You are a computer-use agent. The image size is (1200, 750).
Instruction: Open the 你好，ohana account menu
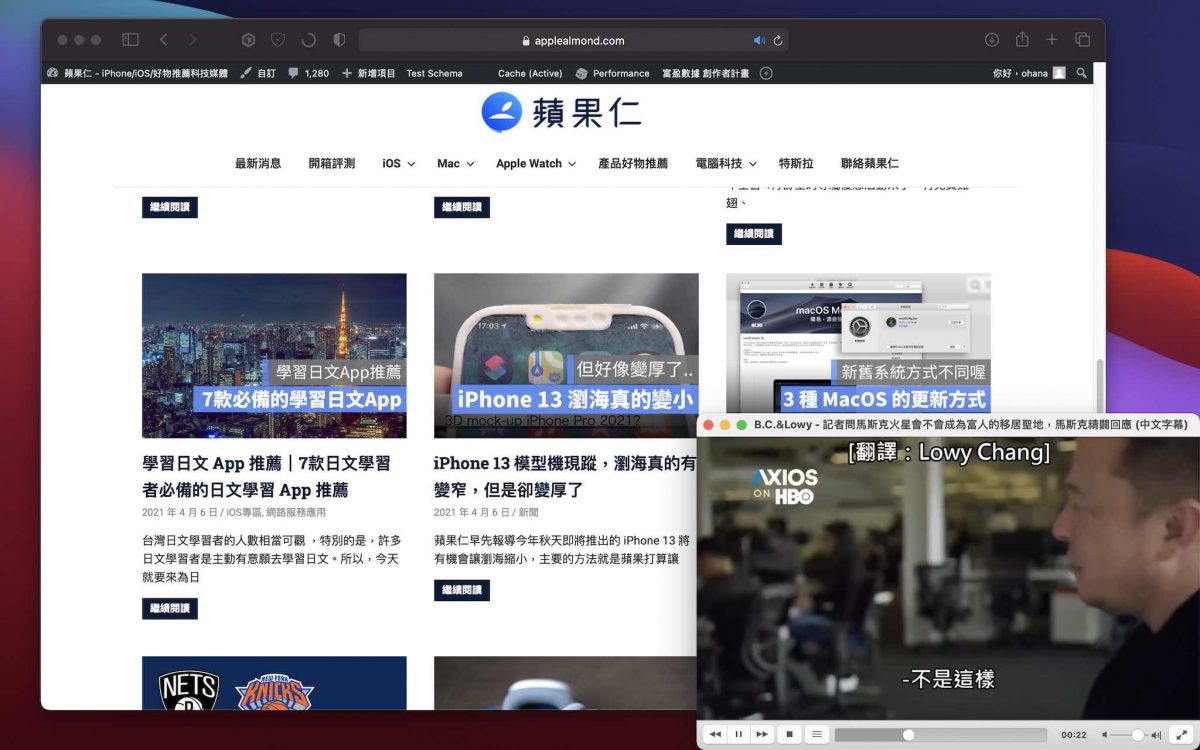1028,73
